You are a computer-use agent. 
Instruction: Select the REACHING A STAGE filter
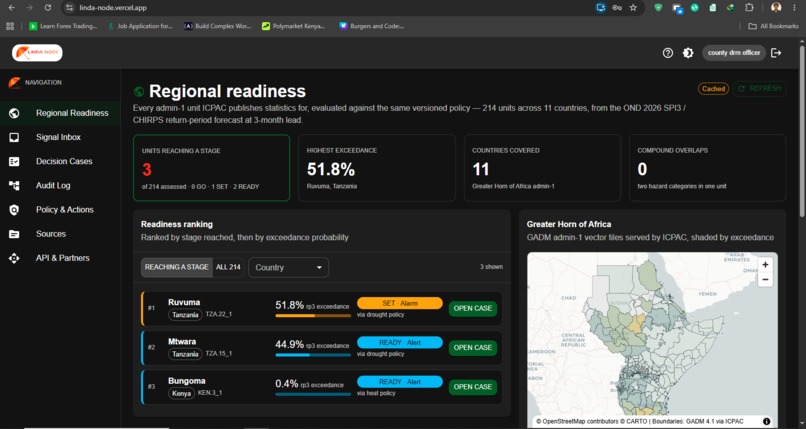tap(176, 267)
